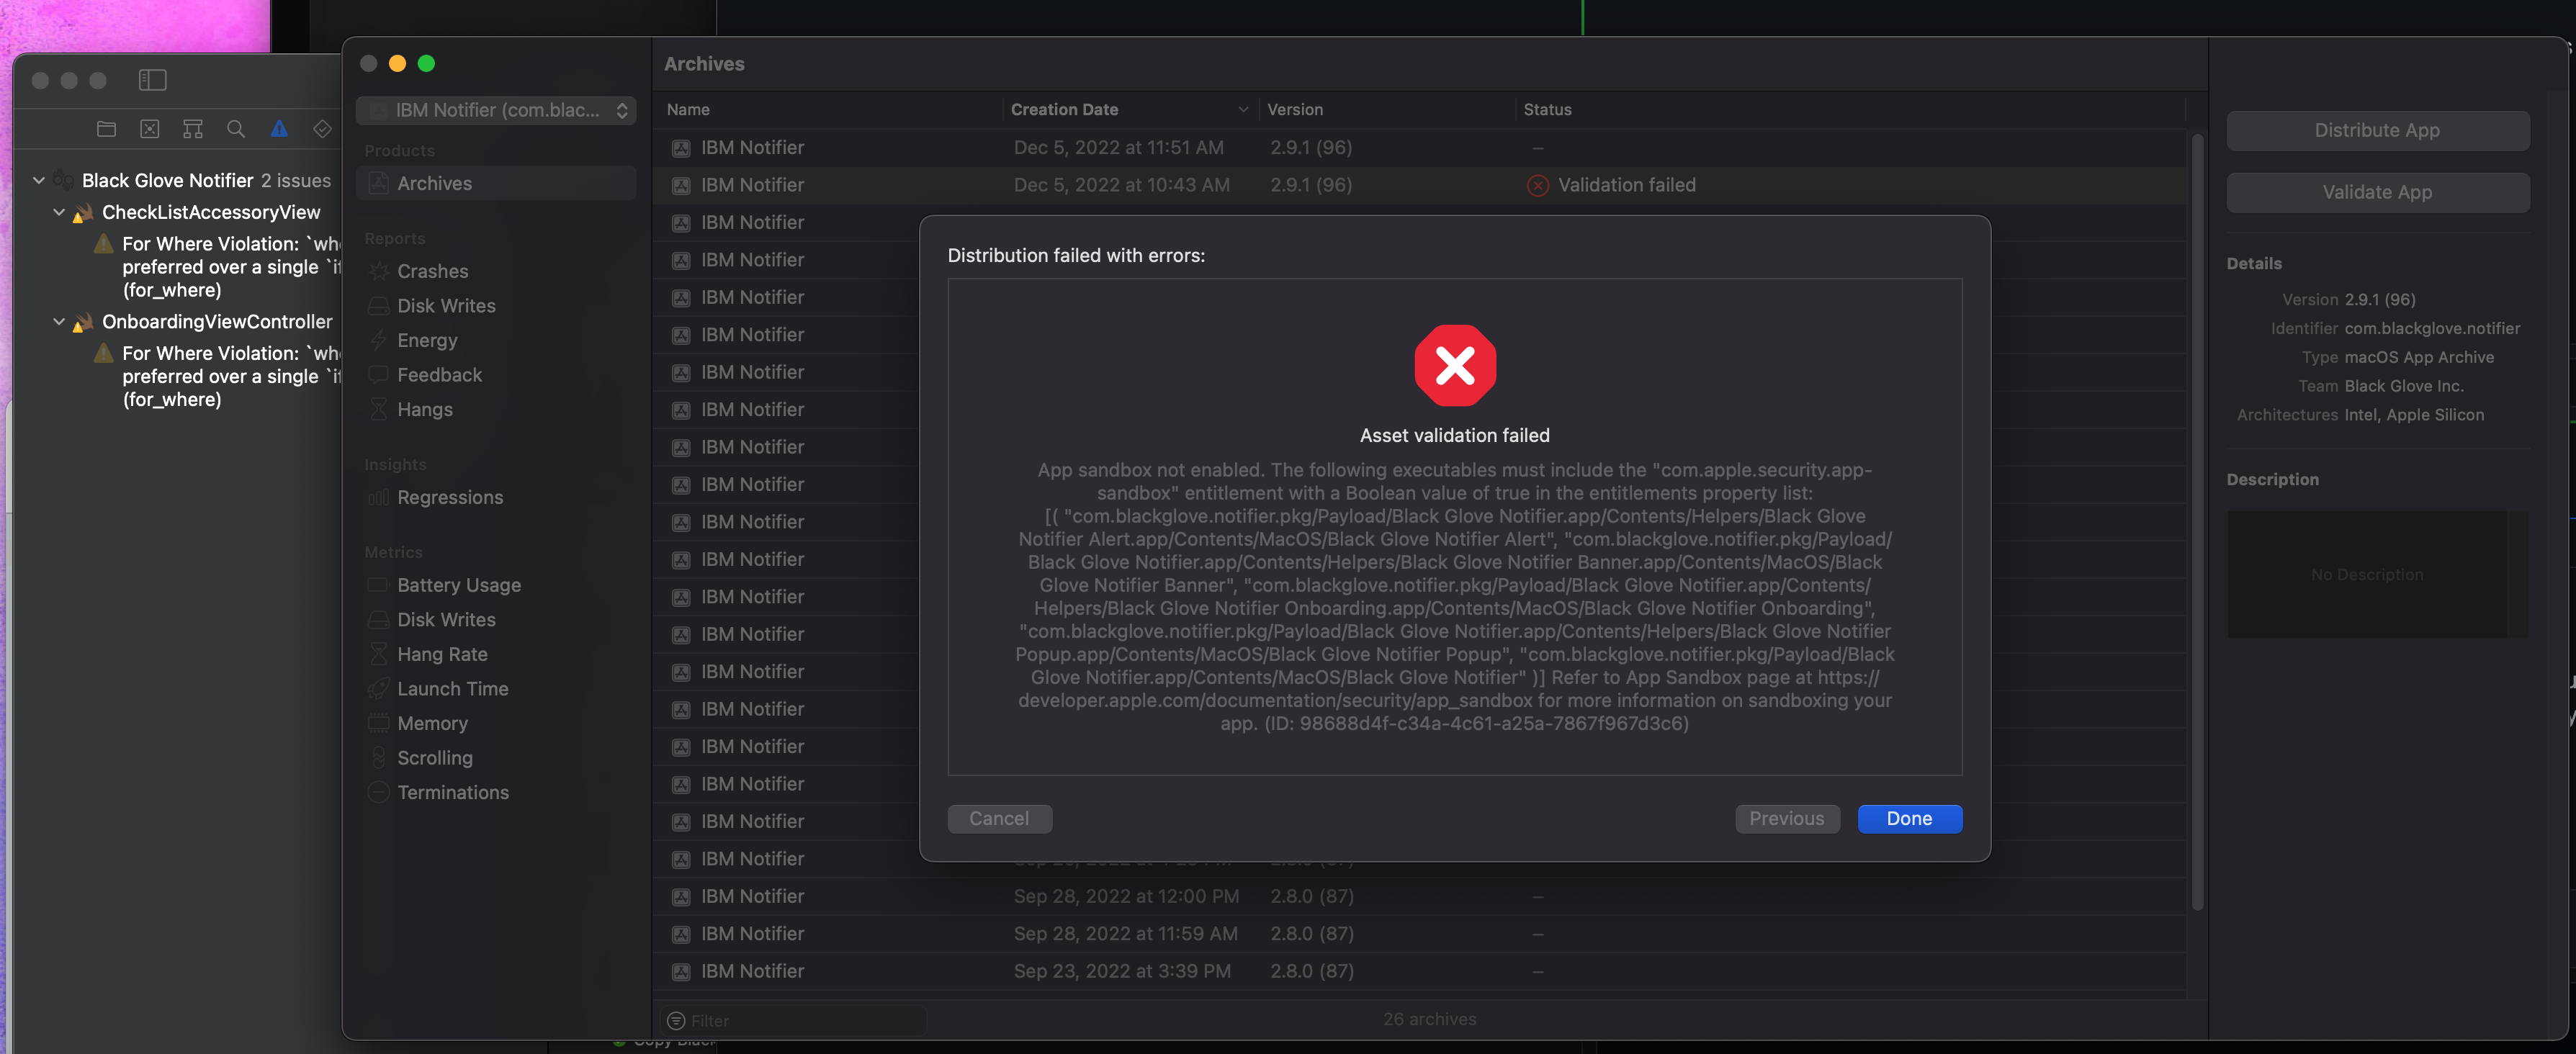Click '26 archives' count label

pyautogui.click(x=1429, y=1019)
